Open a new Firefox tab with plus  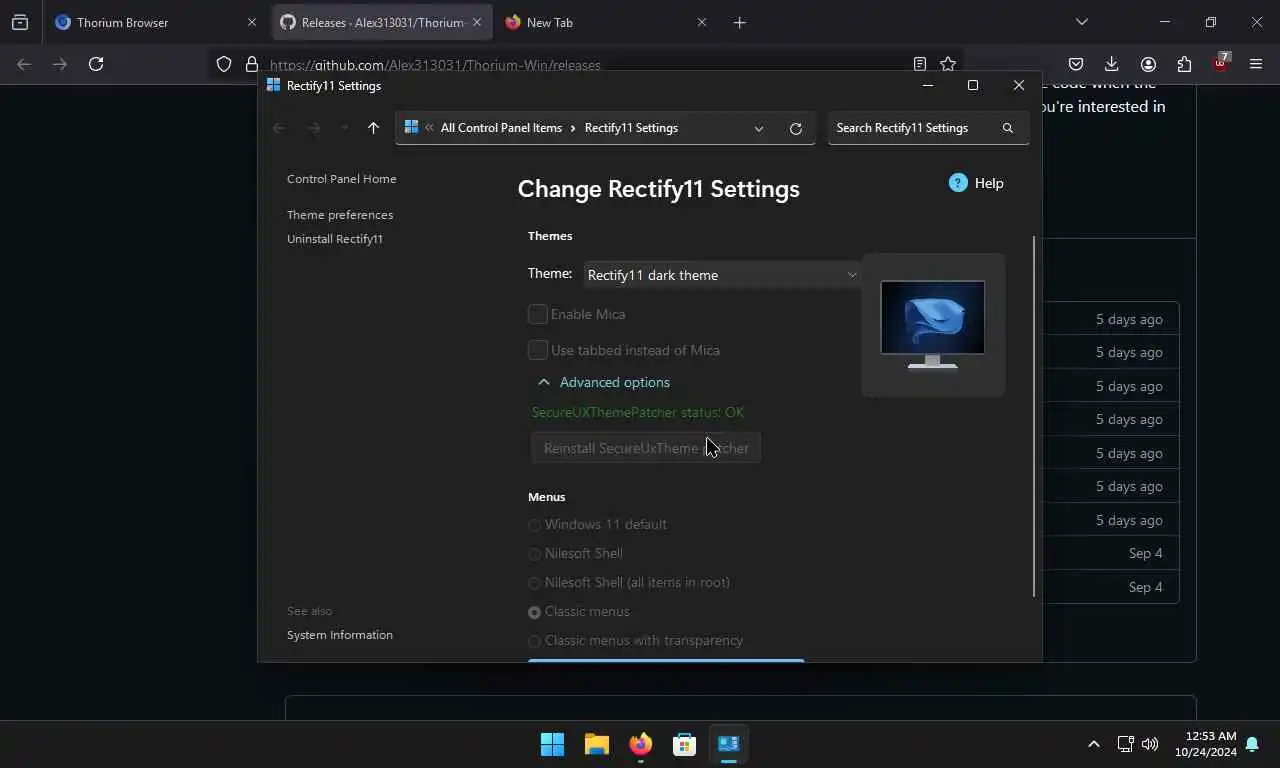739,22
